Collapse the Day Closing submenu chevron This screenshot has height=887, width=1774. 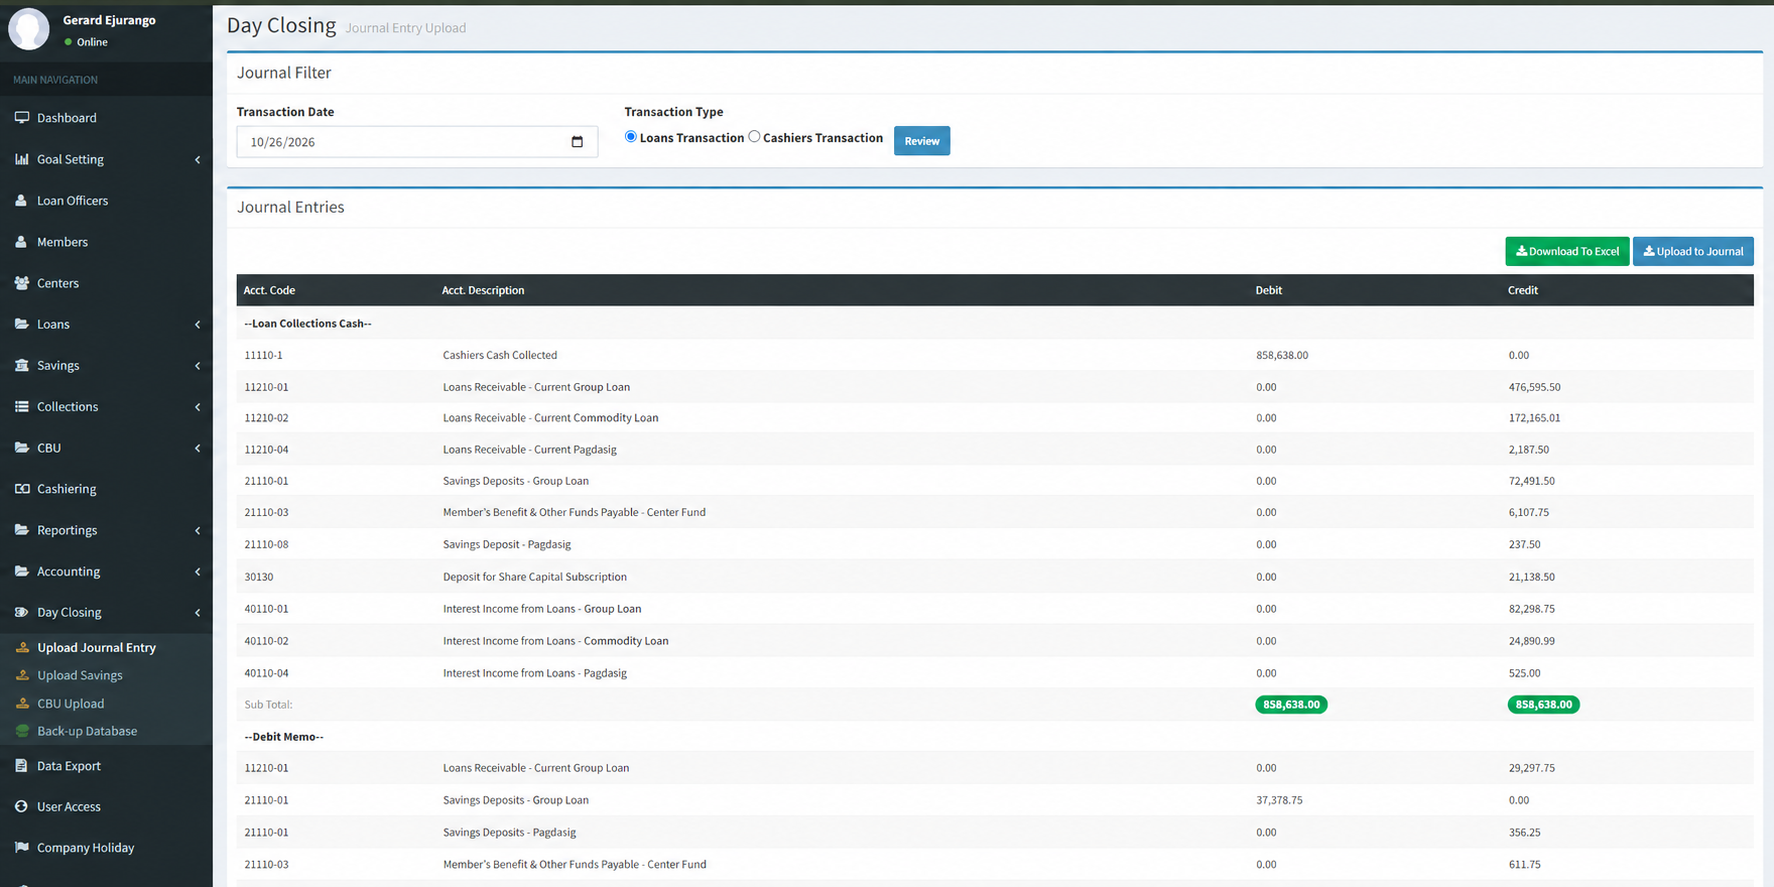click(x=197, y=613)
